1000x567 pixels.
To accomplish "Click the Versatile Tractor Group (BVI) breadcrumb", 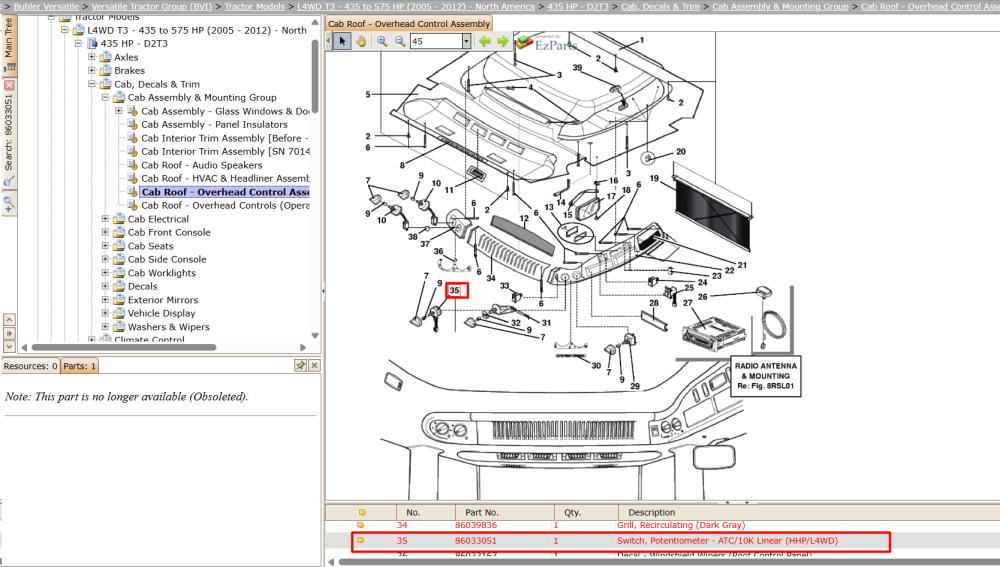I will tap(152, 6).
